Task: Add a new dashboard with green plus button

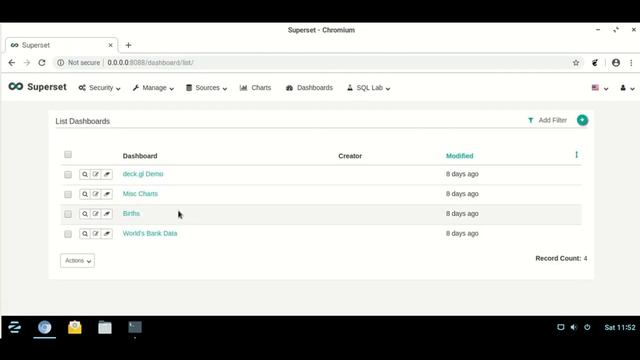Action: click(582, 120)
